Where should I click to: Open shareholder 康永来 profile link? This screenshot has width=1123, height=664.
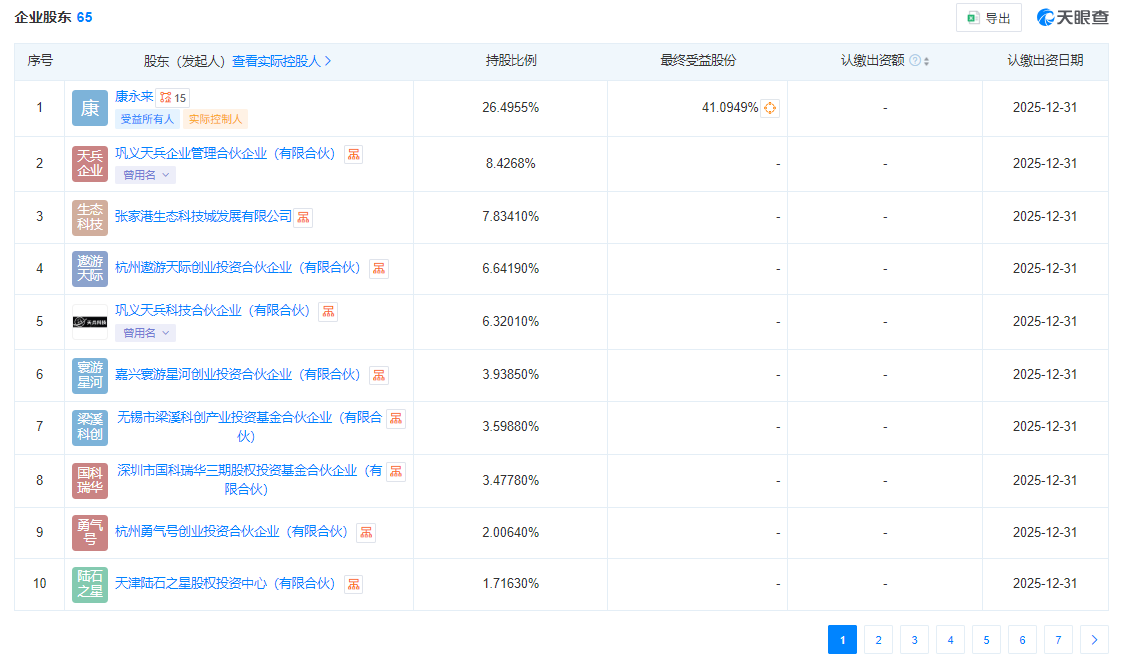tap(134, 96)
